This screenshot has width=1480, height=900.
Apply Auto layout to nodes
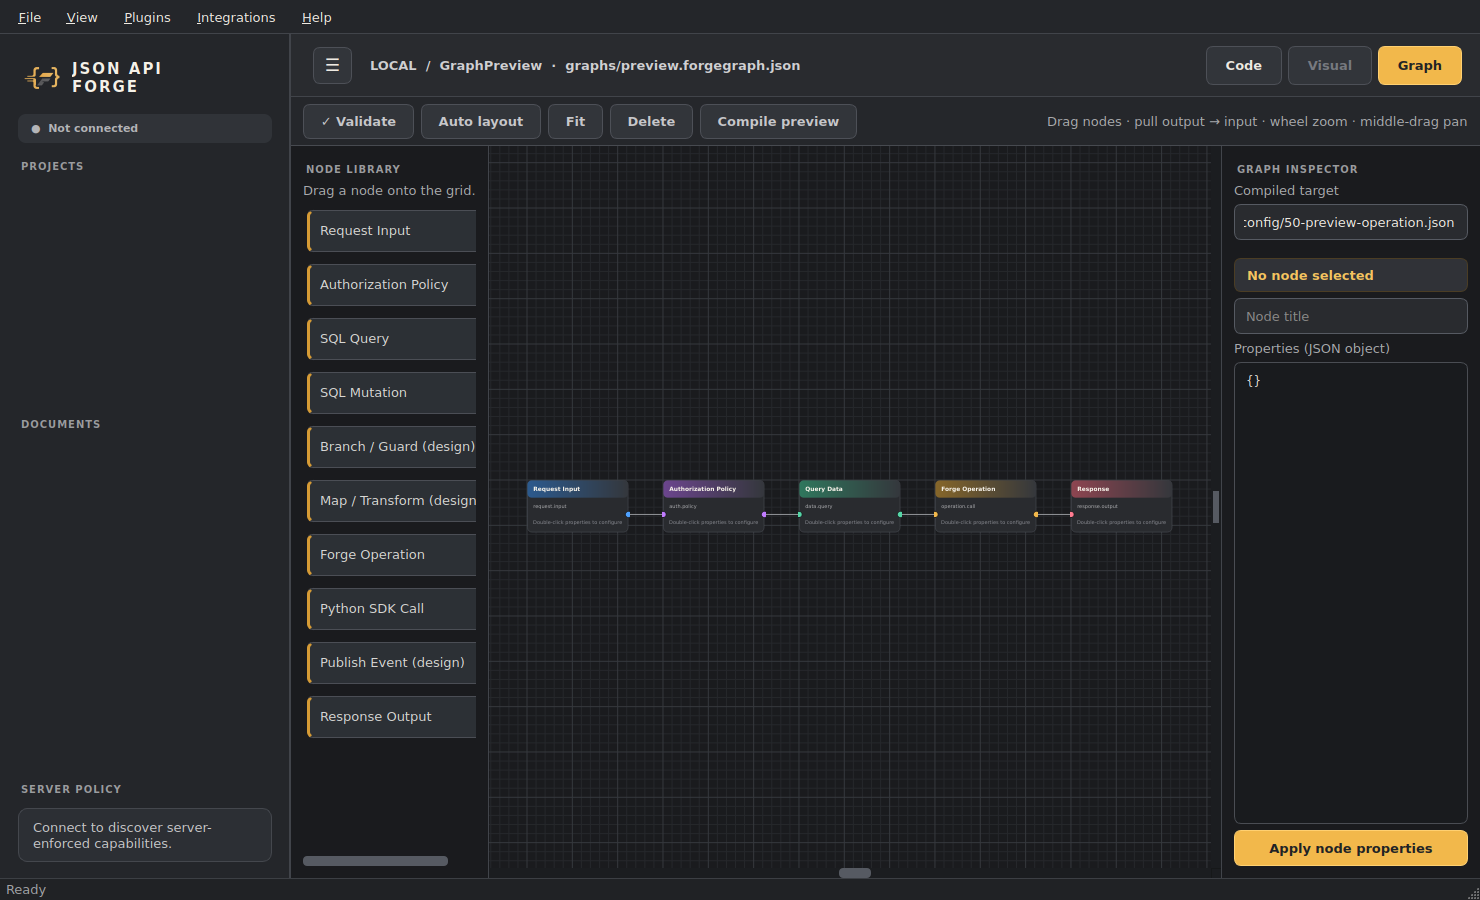click(481, 121)
